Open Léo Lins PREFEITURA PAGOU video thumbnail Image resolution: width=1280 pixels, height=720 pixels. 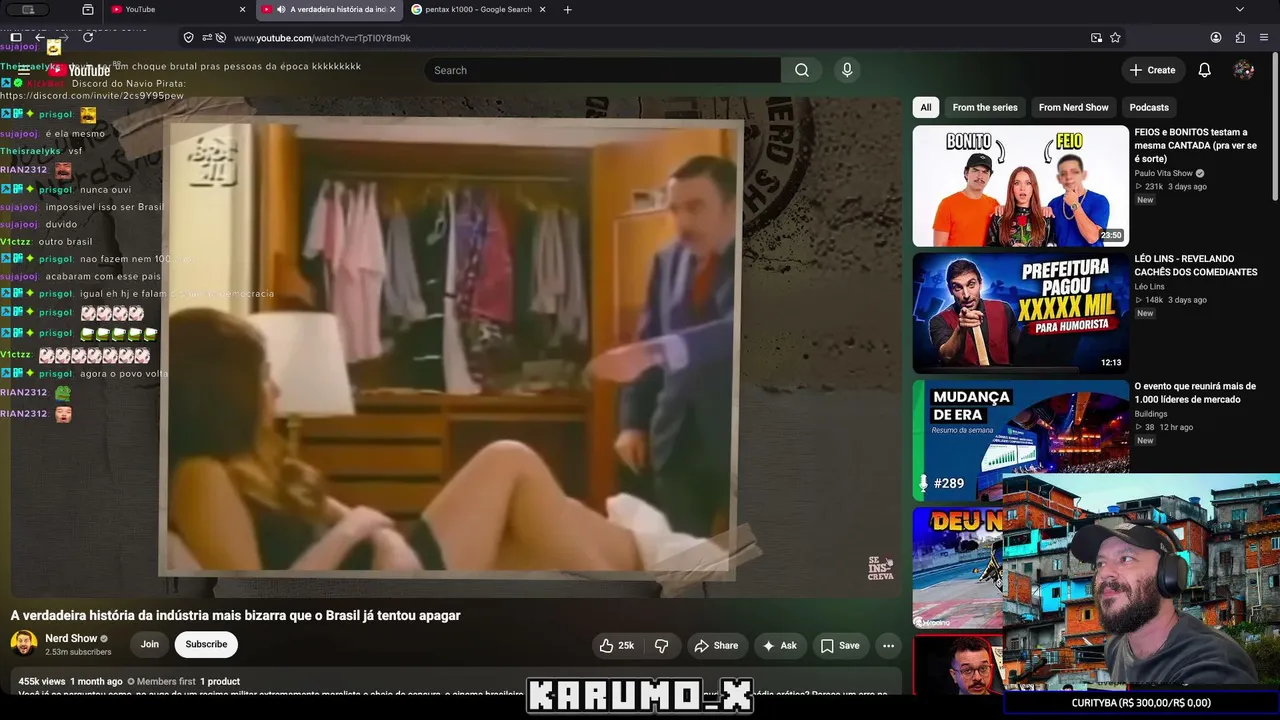click(1020, 313)
